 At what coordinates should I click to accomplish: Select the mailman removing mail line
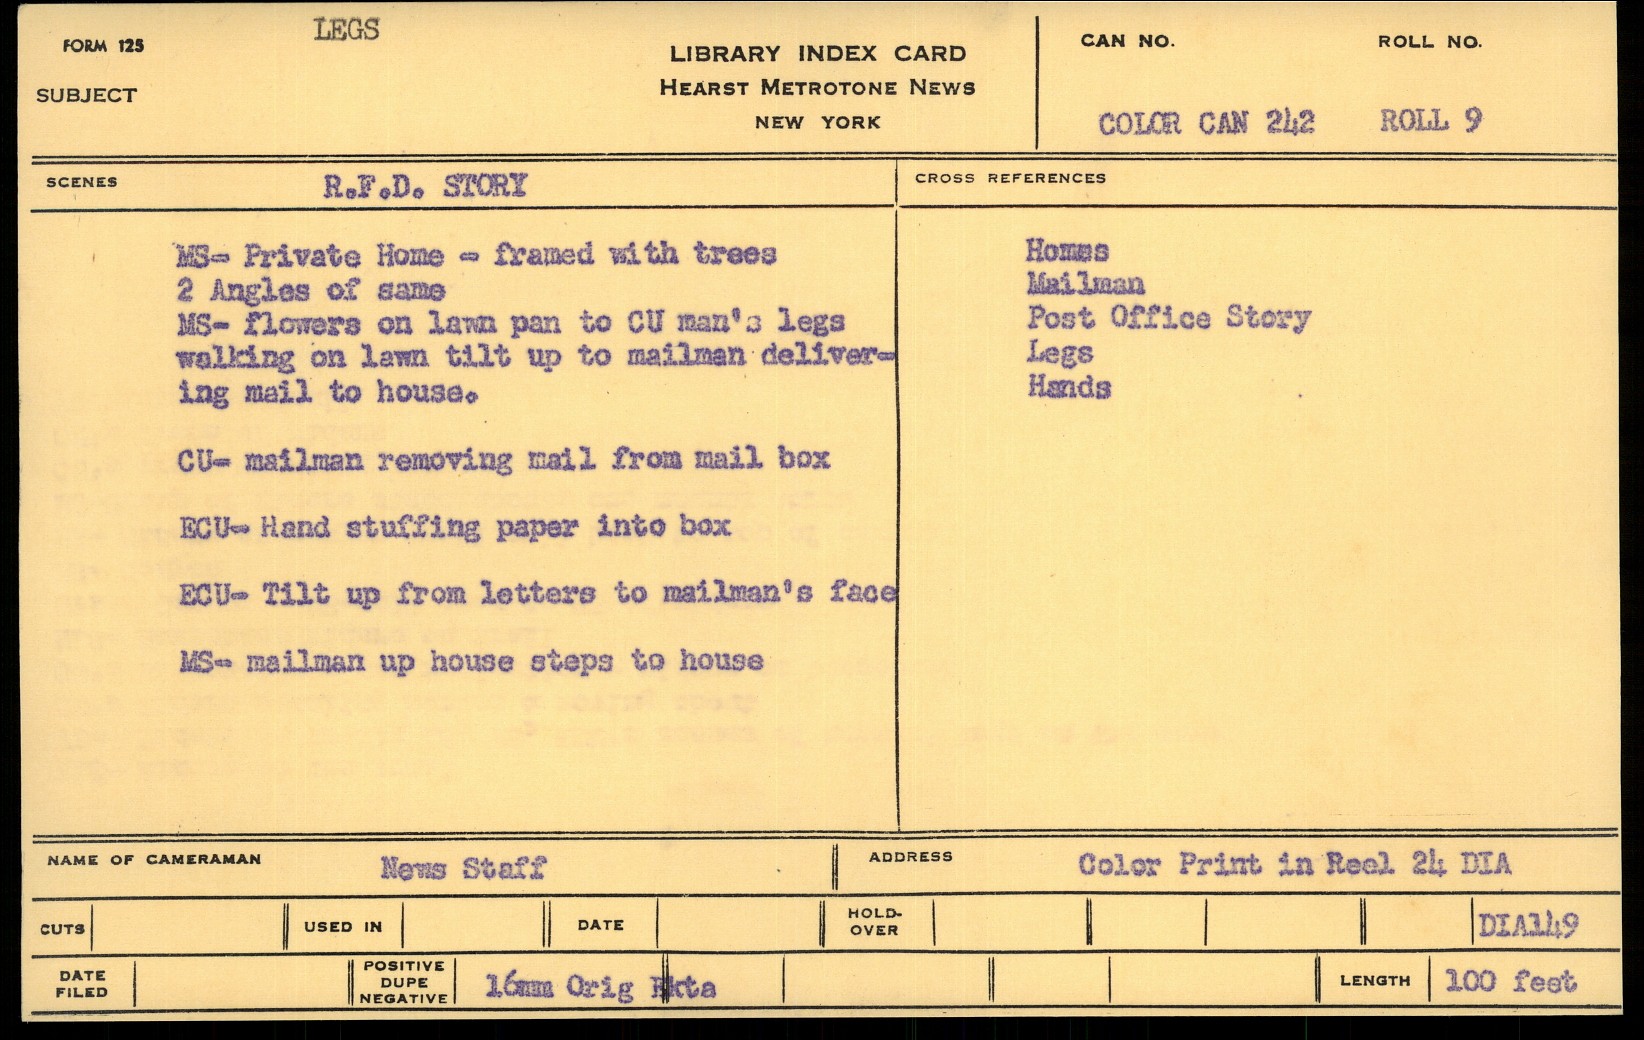coord(503,459)
